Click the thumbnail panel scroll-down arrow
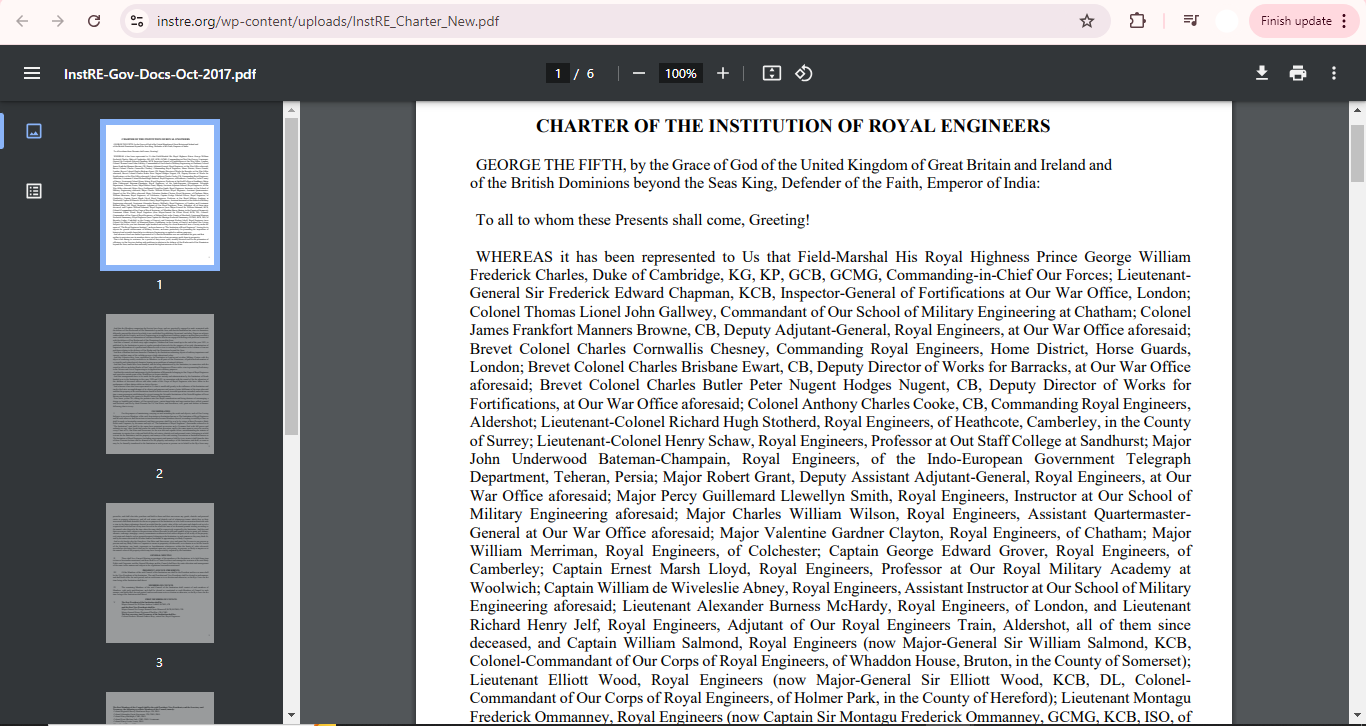This screenshot has height=726, width=1366. (x=291, y=715)
